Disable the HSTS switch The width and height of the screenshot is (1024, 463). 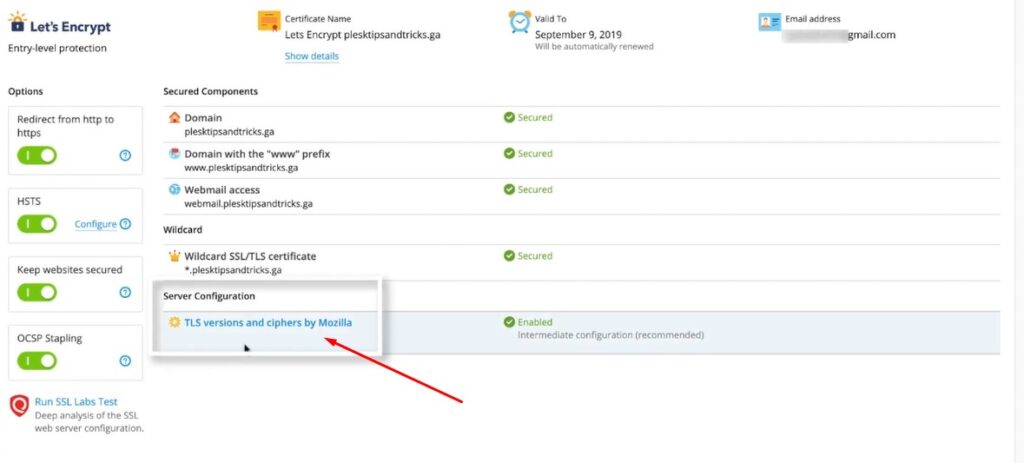[x=37, y=224]
